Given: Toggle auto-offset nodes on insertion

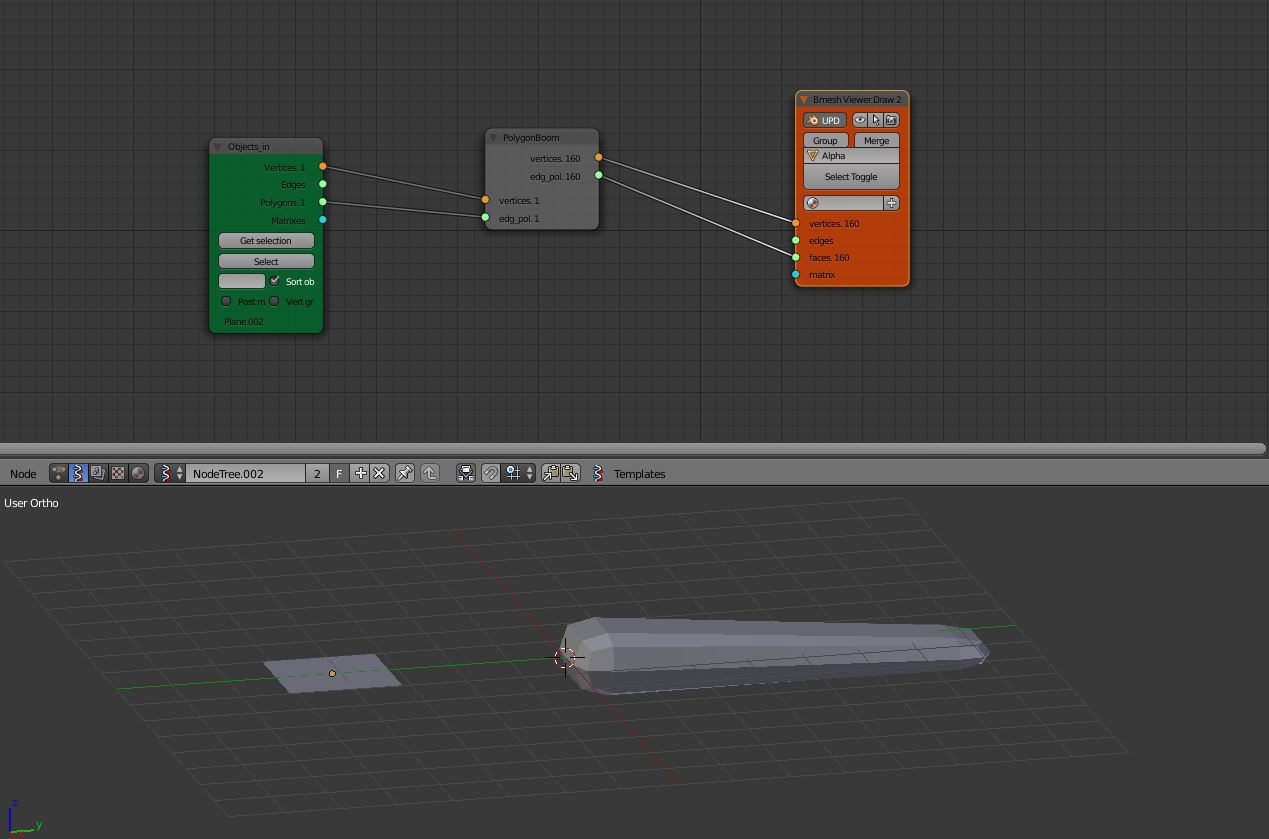Looking at the screenshot, I should coord(466,473).
